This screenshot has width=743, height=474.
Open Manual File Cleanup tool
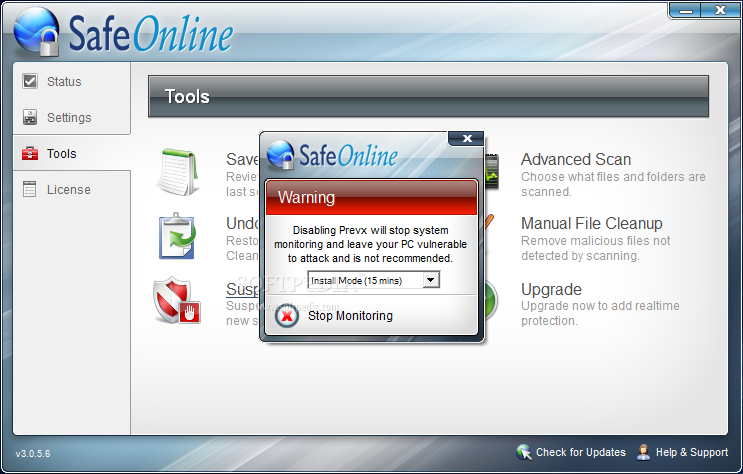coord(592,223)
